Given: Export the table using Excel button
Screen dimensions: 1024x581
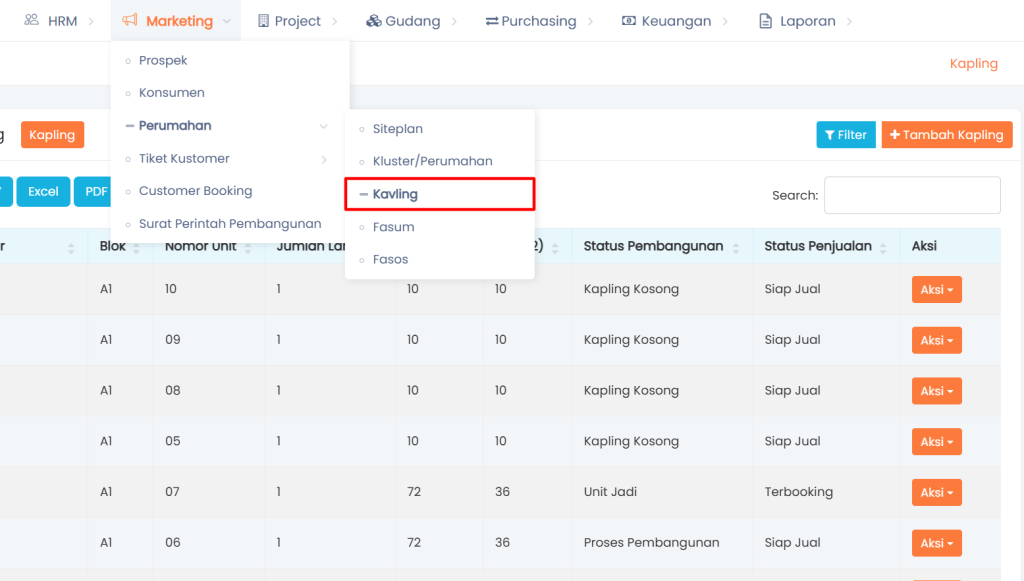Looking at the screenshot, I should point(43,191).
